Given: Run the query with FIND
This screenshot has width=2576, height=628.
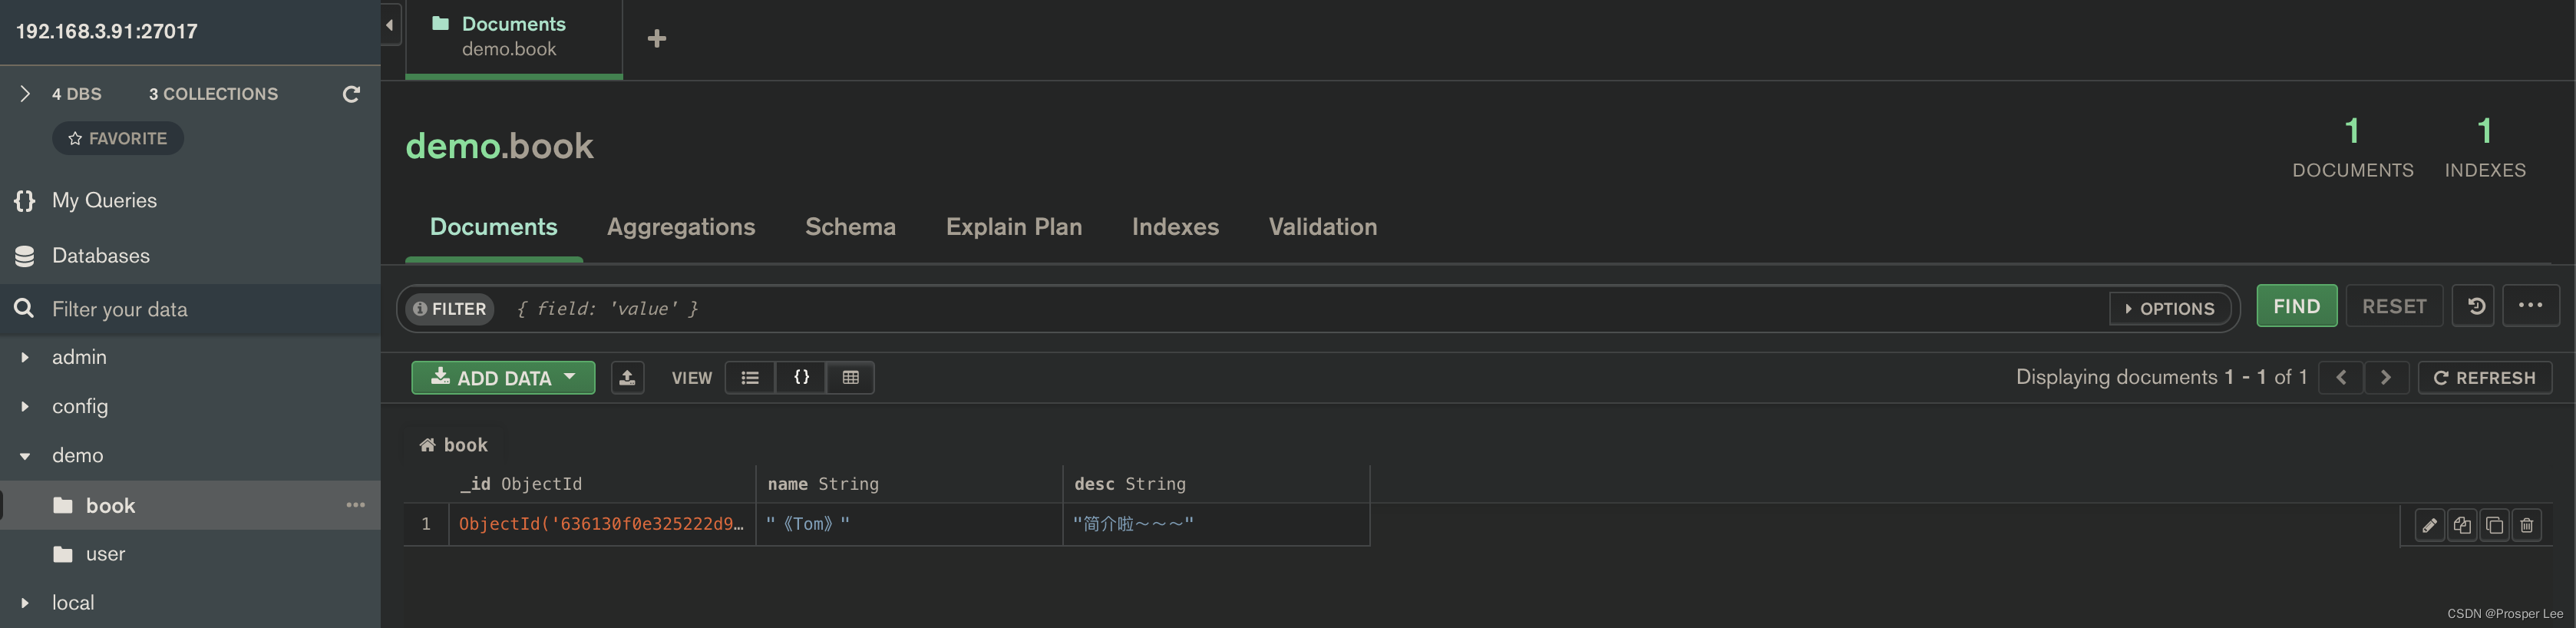Looking at the screenshot, I should [2296, 306].
